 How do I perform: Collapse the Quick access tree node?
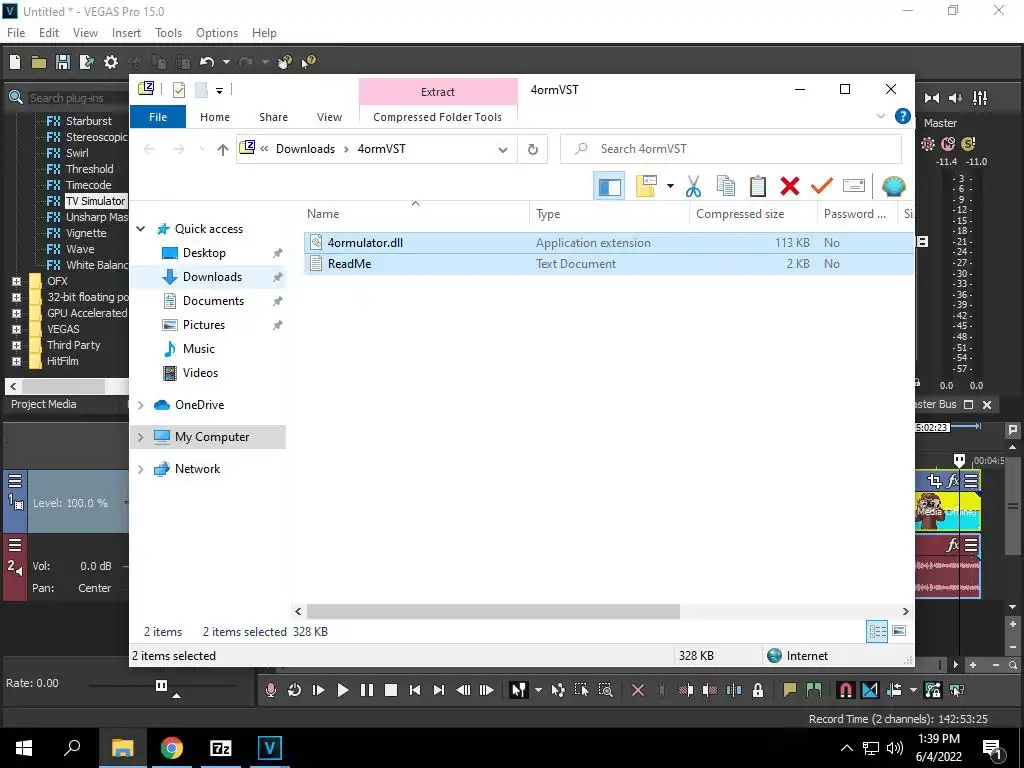point(140,229)
